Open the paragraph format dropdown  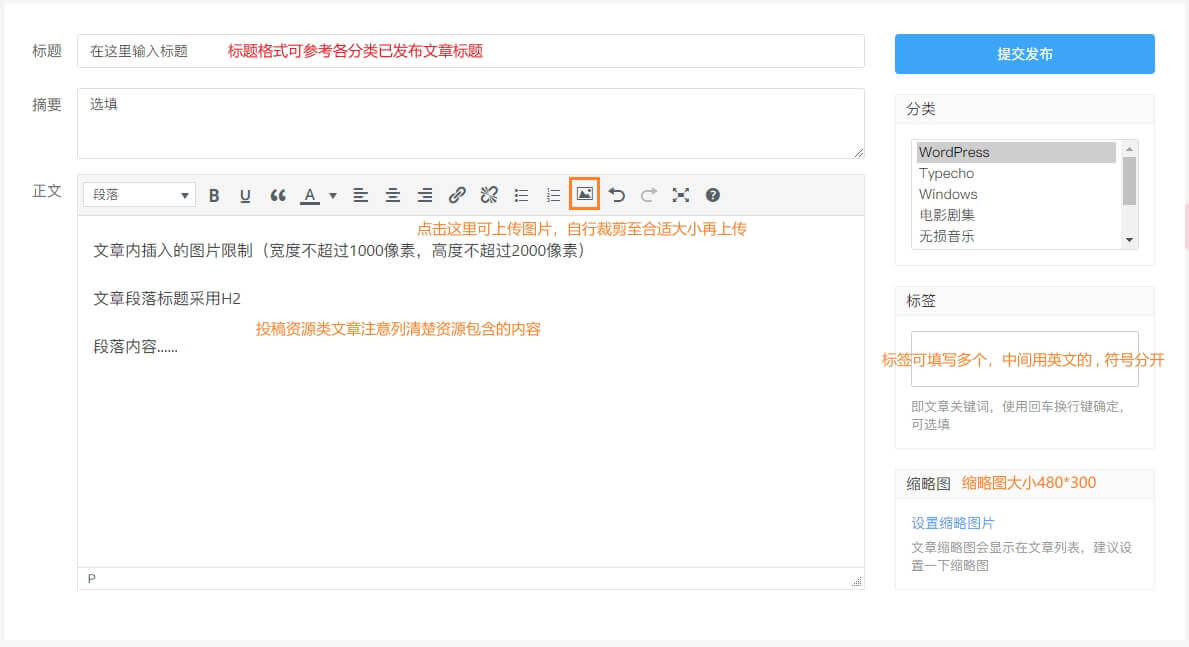click(x=140, y=195)
